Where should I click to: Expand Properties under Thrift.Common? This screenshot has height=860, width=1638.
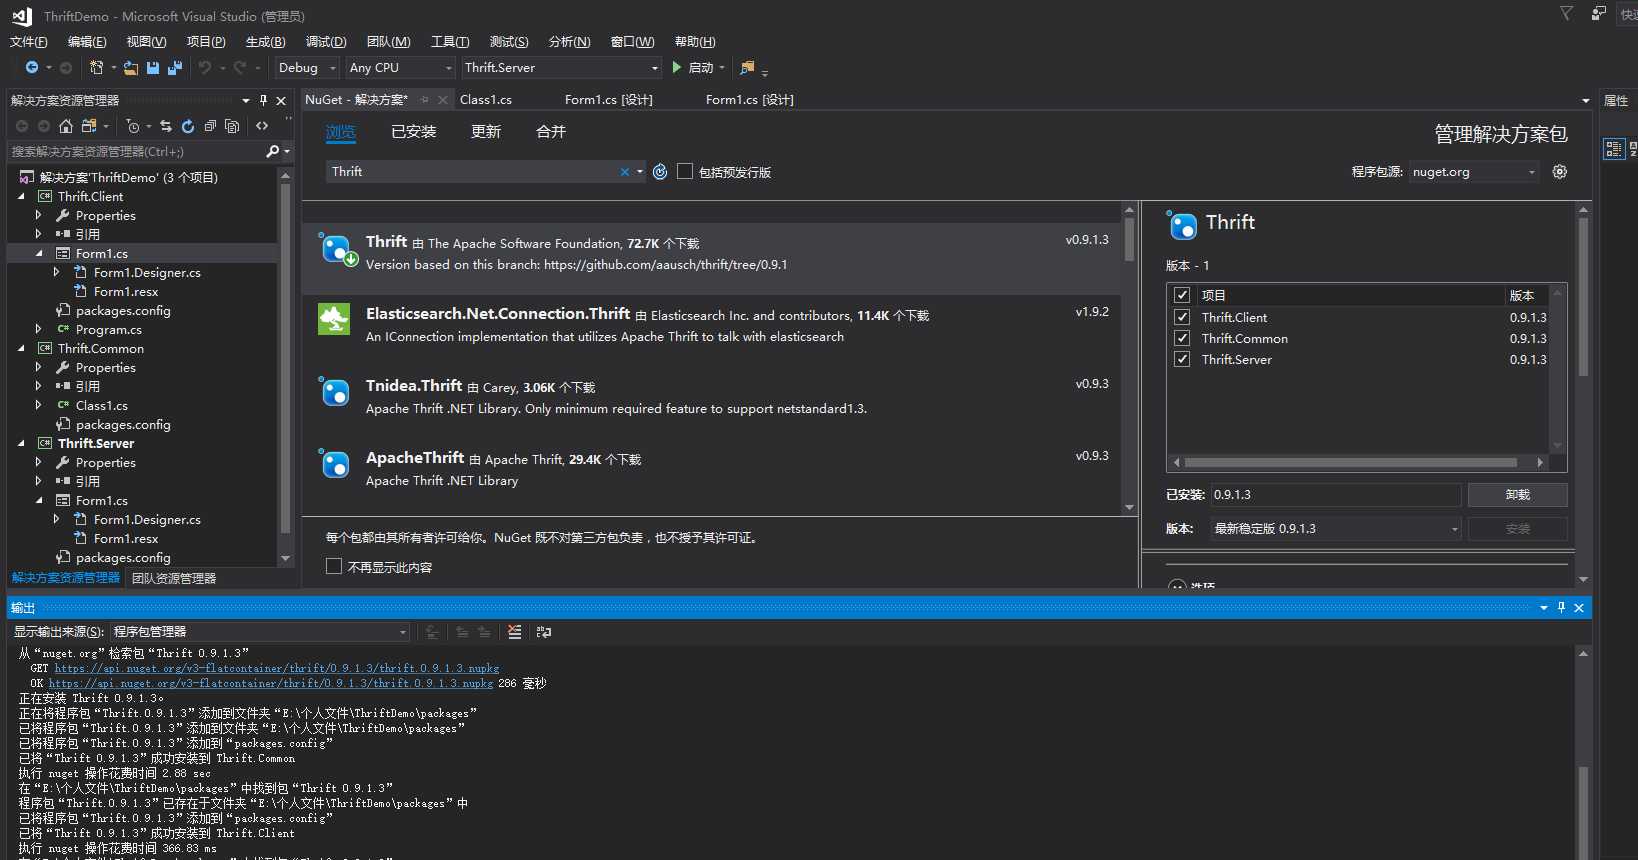coord(38,367)
